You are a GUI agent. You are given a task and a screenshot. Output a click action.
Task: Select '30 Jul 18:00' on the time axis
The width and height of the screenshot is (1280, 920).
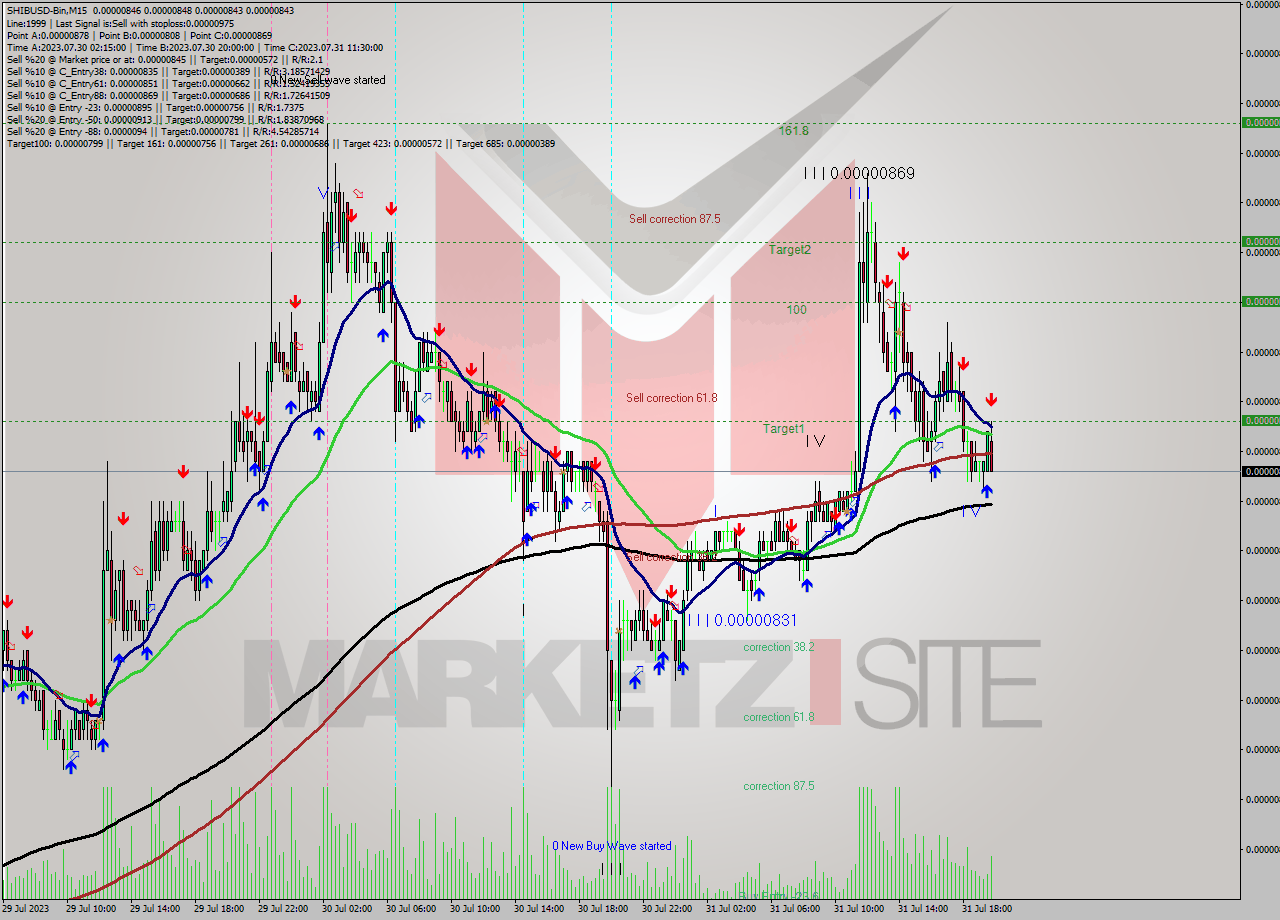click(x=603, y=909)
